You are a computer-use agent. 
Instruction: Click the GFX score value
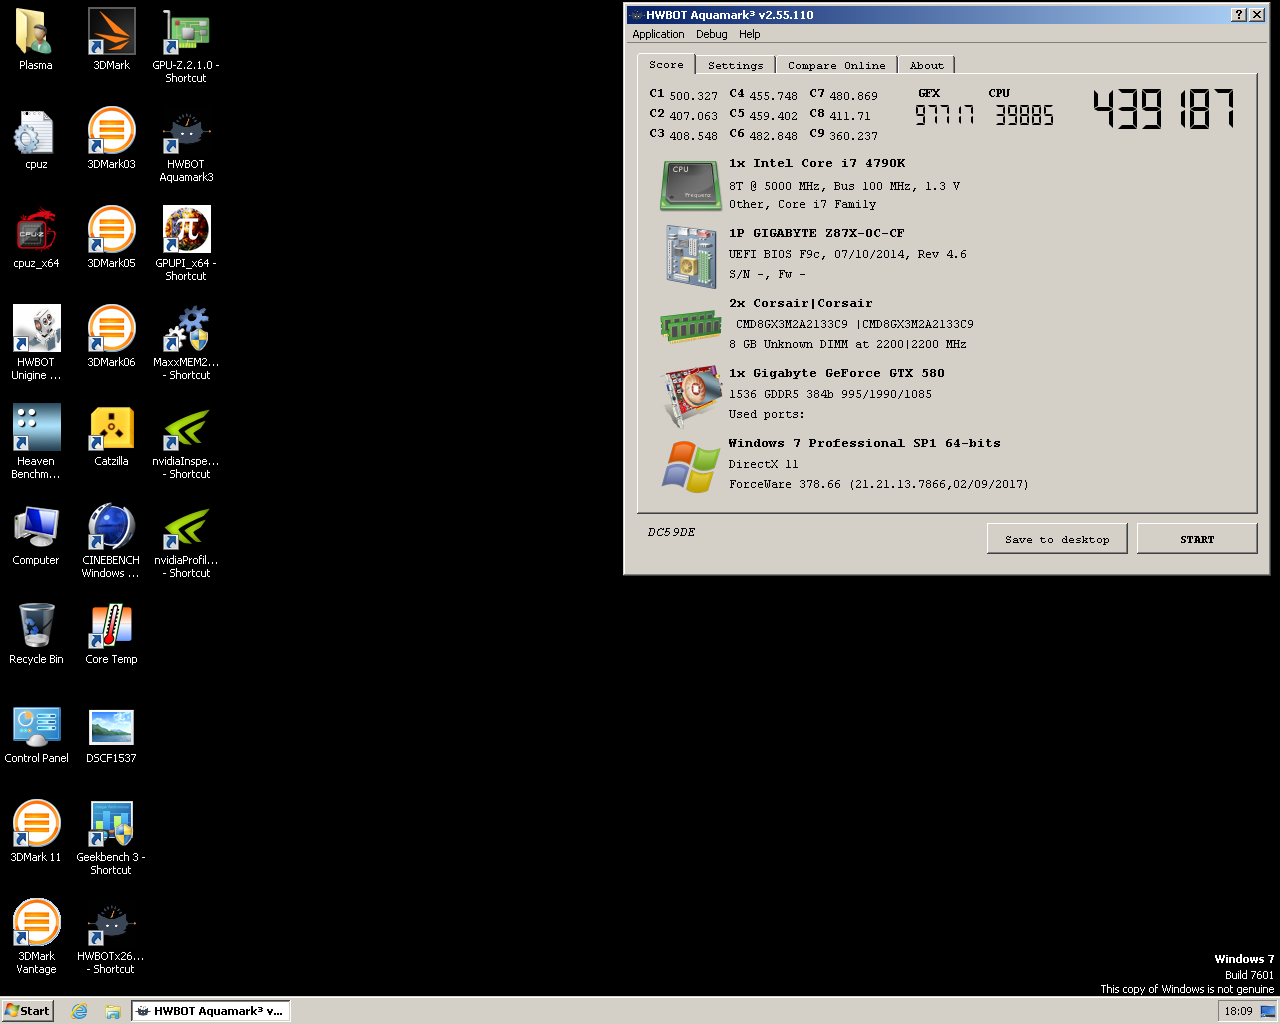[x=944, y=115]
